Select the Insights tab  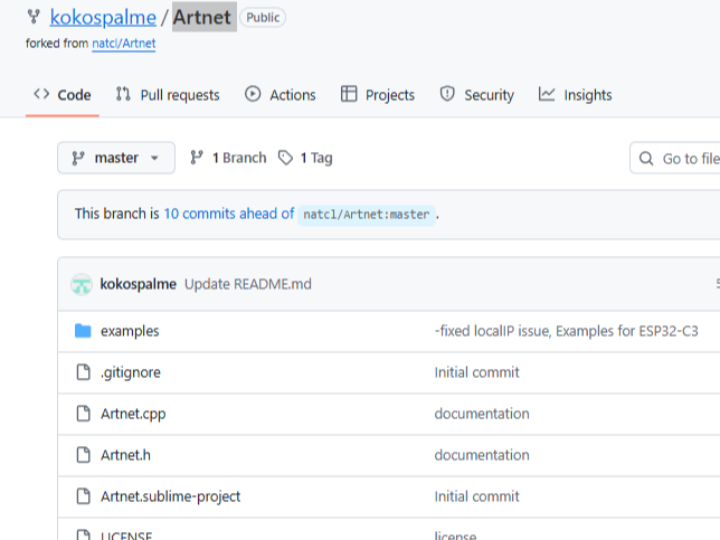[575, 95]
